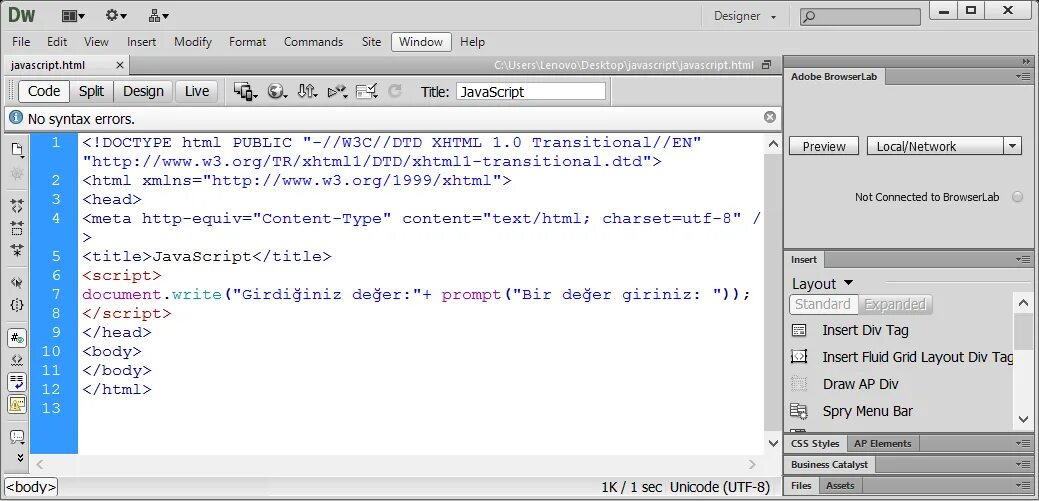1039x501 pixels.
Task: Show more coding toolbar tools chevron
Action: click(19, 457)
